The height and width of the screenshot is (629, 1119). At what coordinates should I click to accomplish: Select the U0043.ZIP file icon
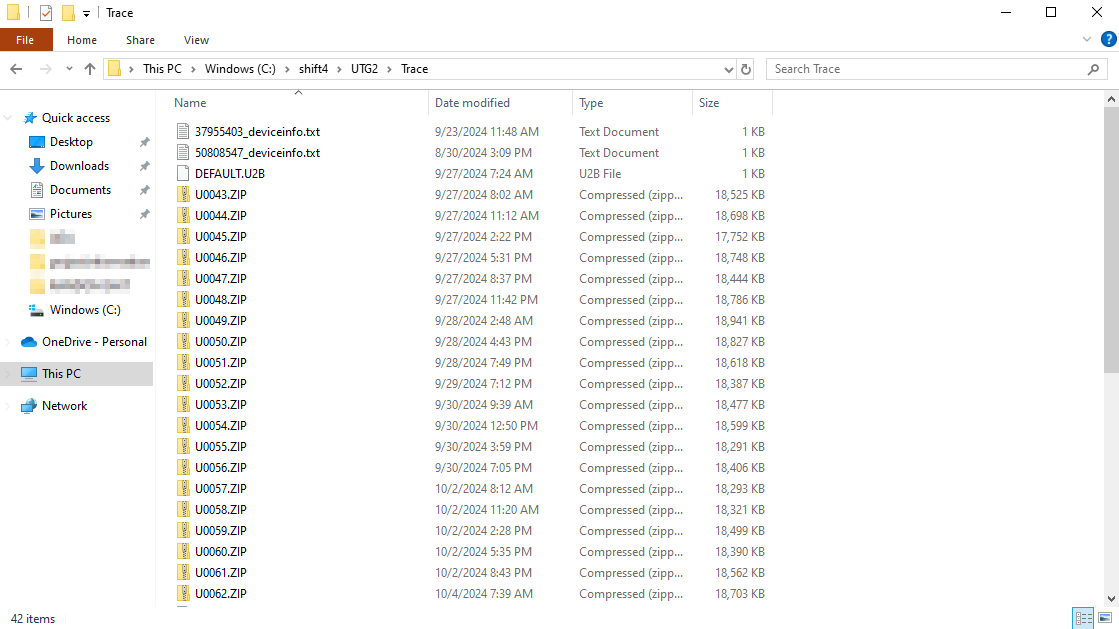click(183, 195)
